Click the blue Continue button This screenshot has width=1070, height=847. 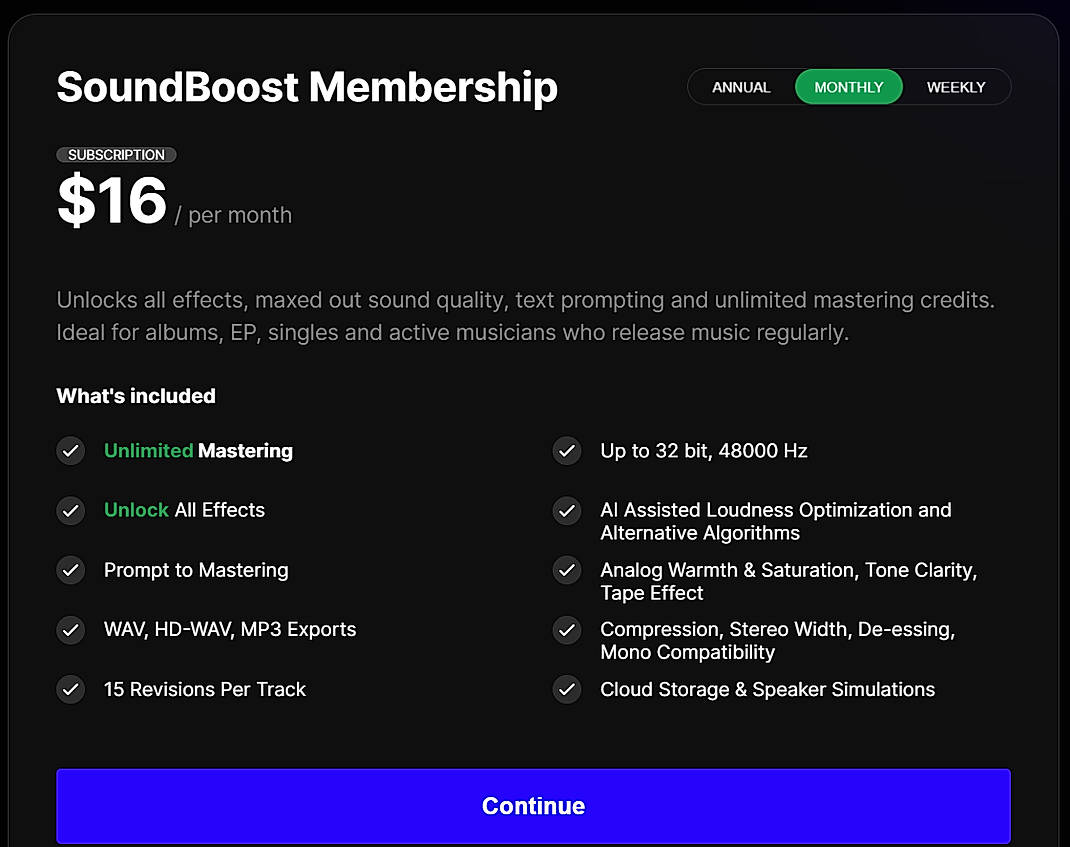tap(534, 806)
